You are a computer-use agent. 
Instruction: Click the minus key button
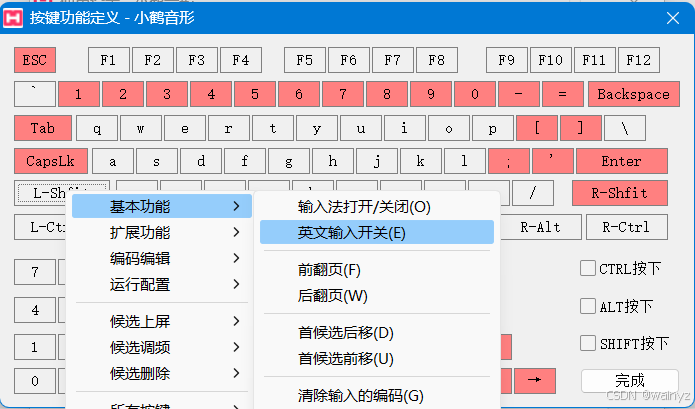click(x=519, y=94)
